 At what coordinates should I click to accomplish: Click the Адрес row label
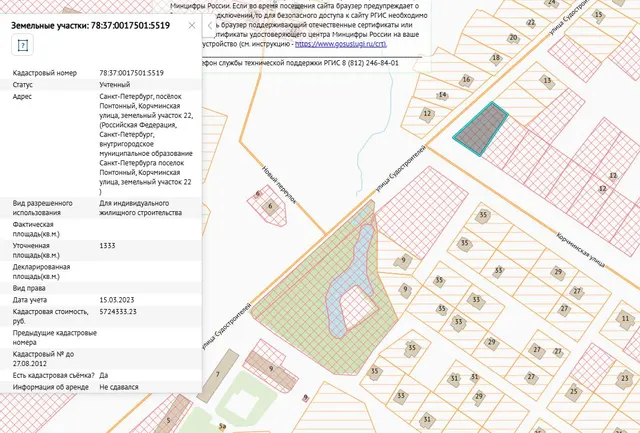click(22, 97)
